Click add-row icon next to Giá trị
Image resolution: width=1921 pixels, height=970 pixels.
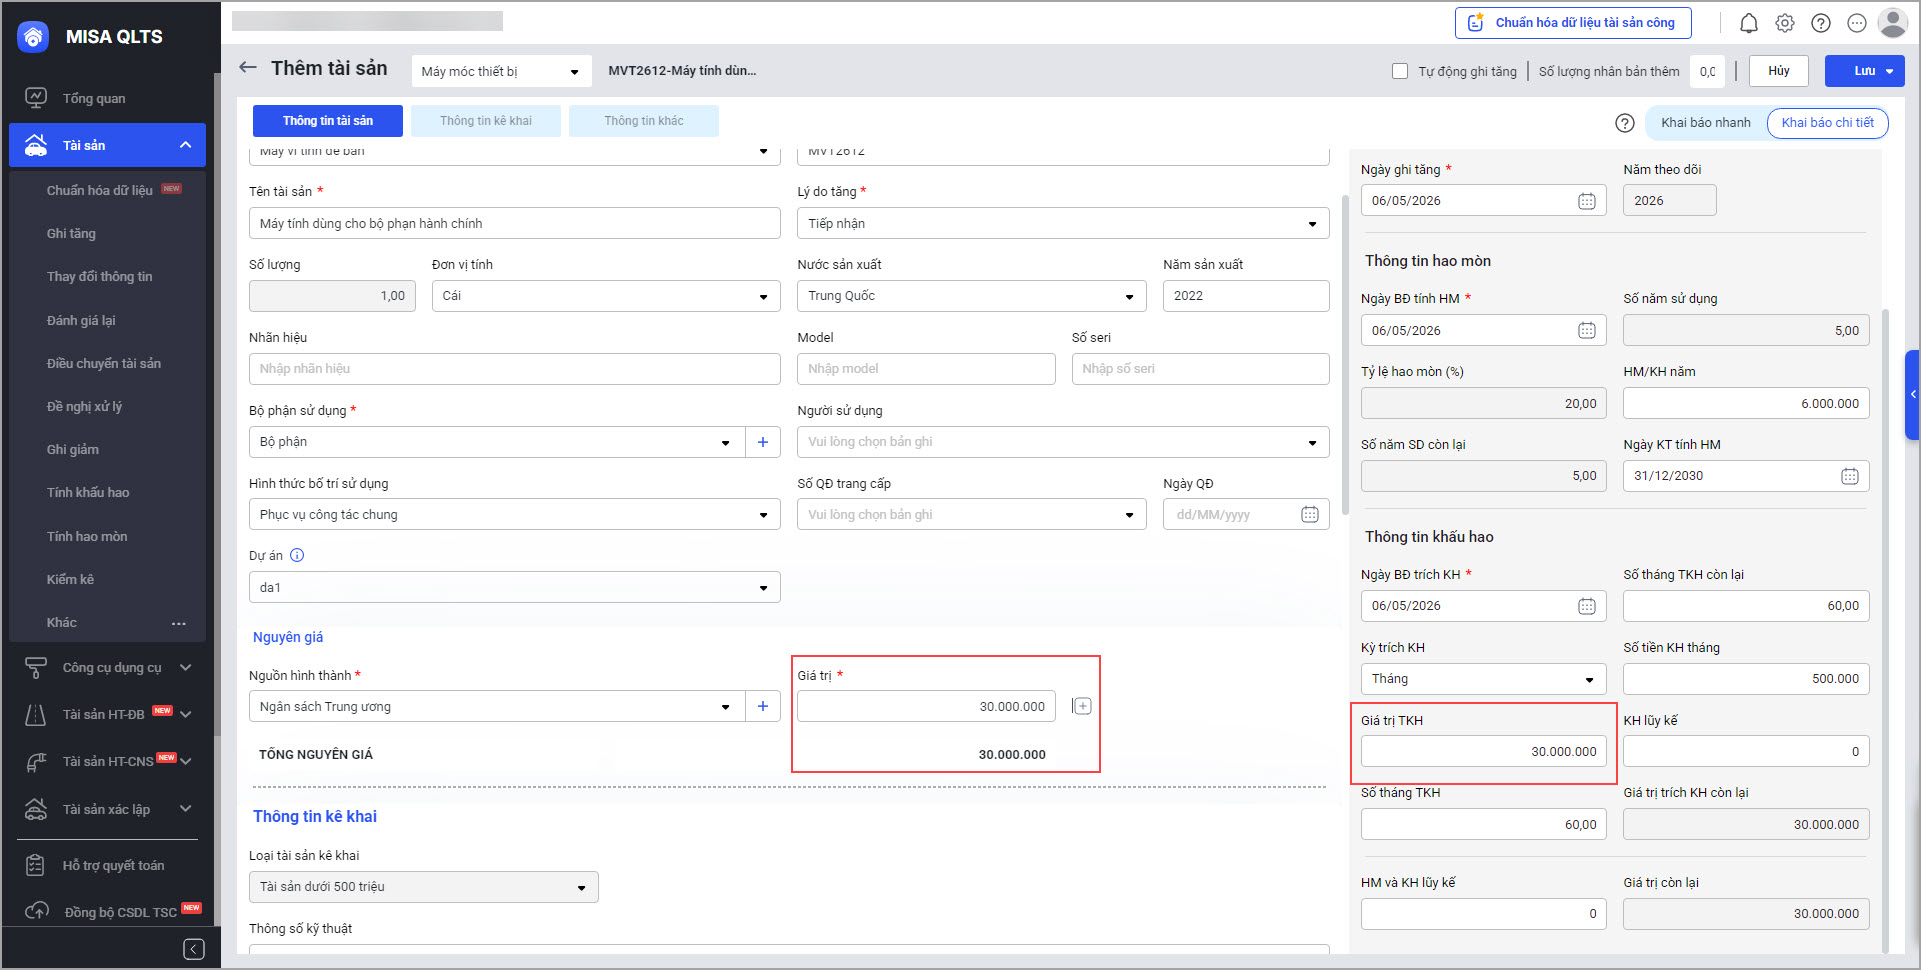coord(1081,706)
